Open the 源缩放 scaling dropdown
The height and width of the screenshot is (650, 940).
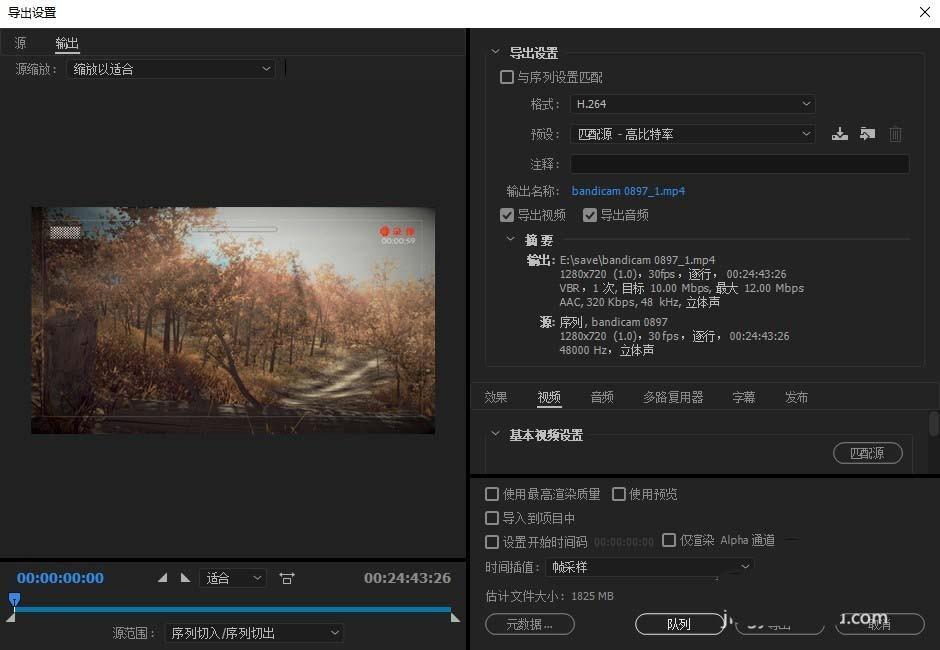[170, 68]
